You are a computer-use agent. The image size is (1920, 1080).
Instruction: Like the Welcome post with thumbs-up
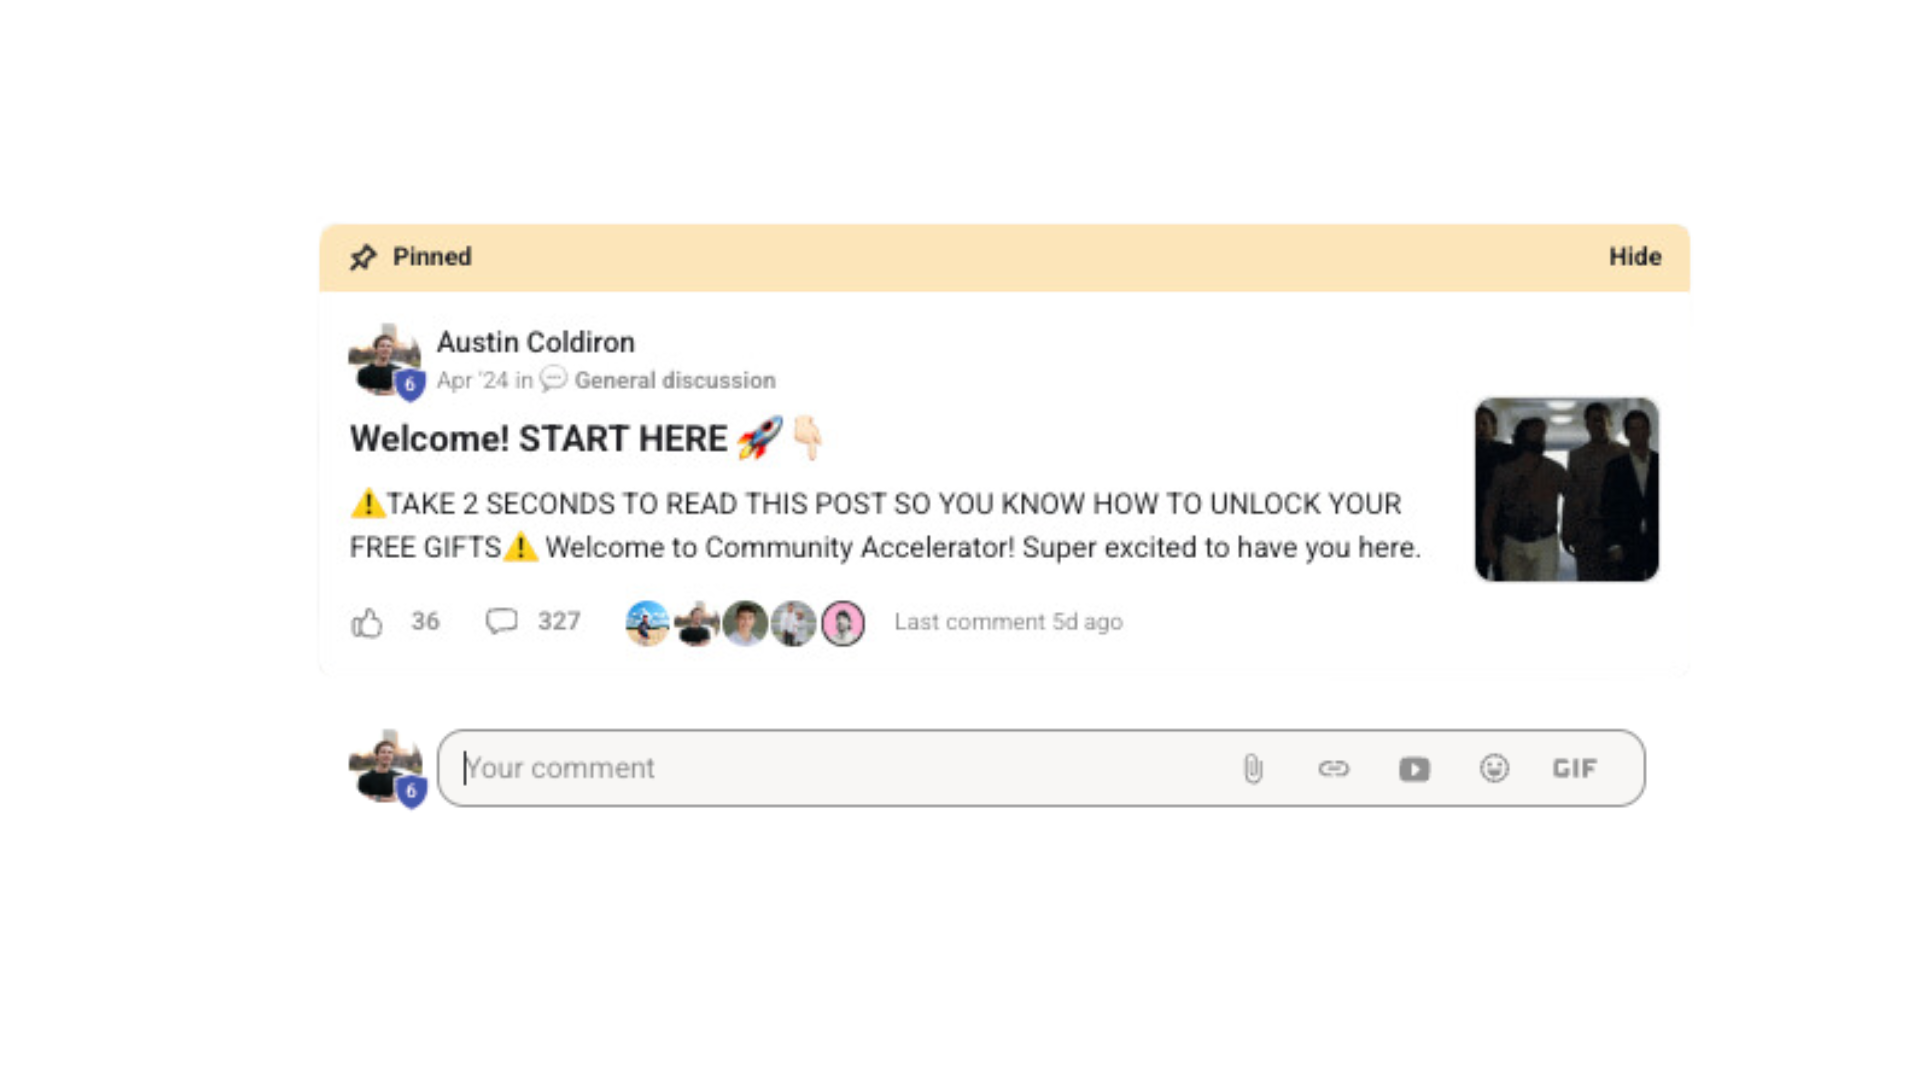pyautogui.click(x=367, y=623)
